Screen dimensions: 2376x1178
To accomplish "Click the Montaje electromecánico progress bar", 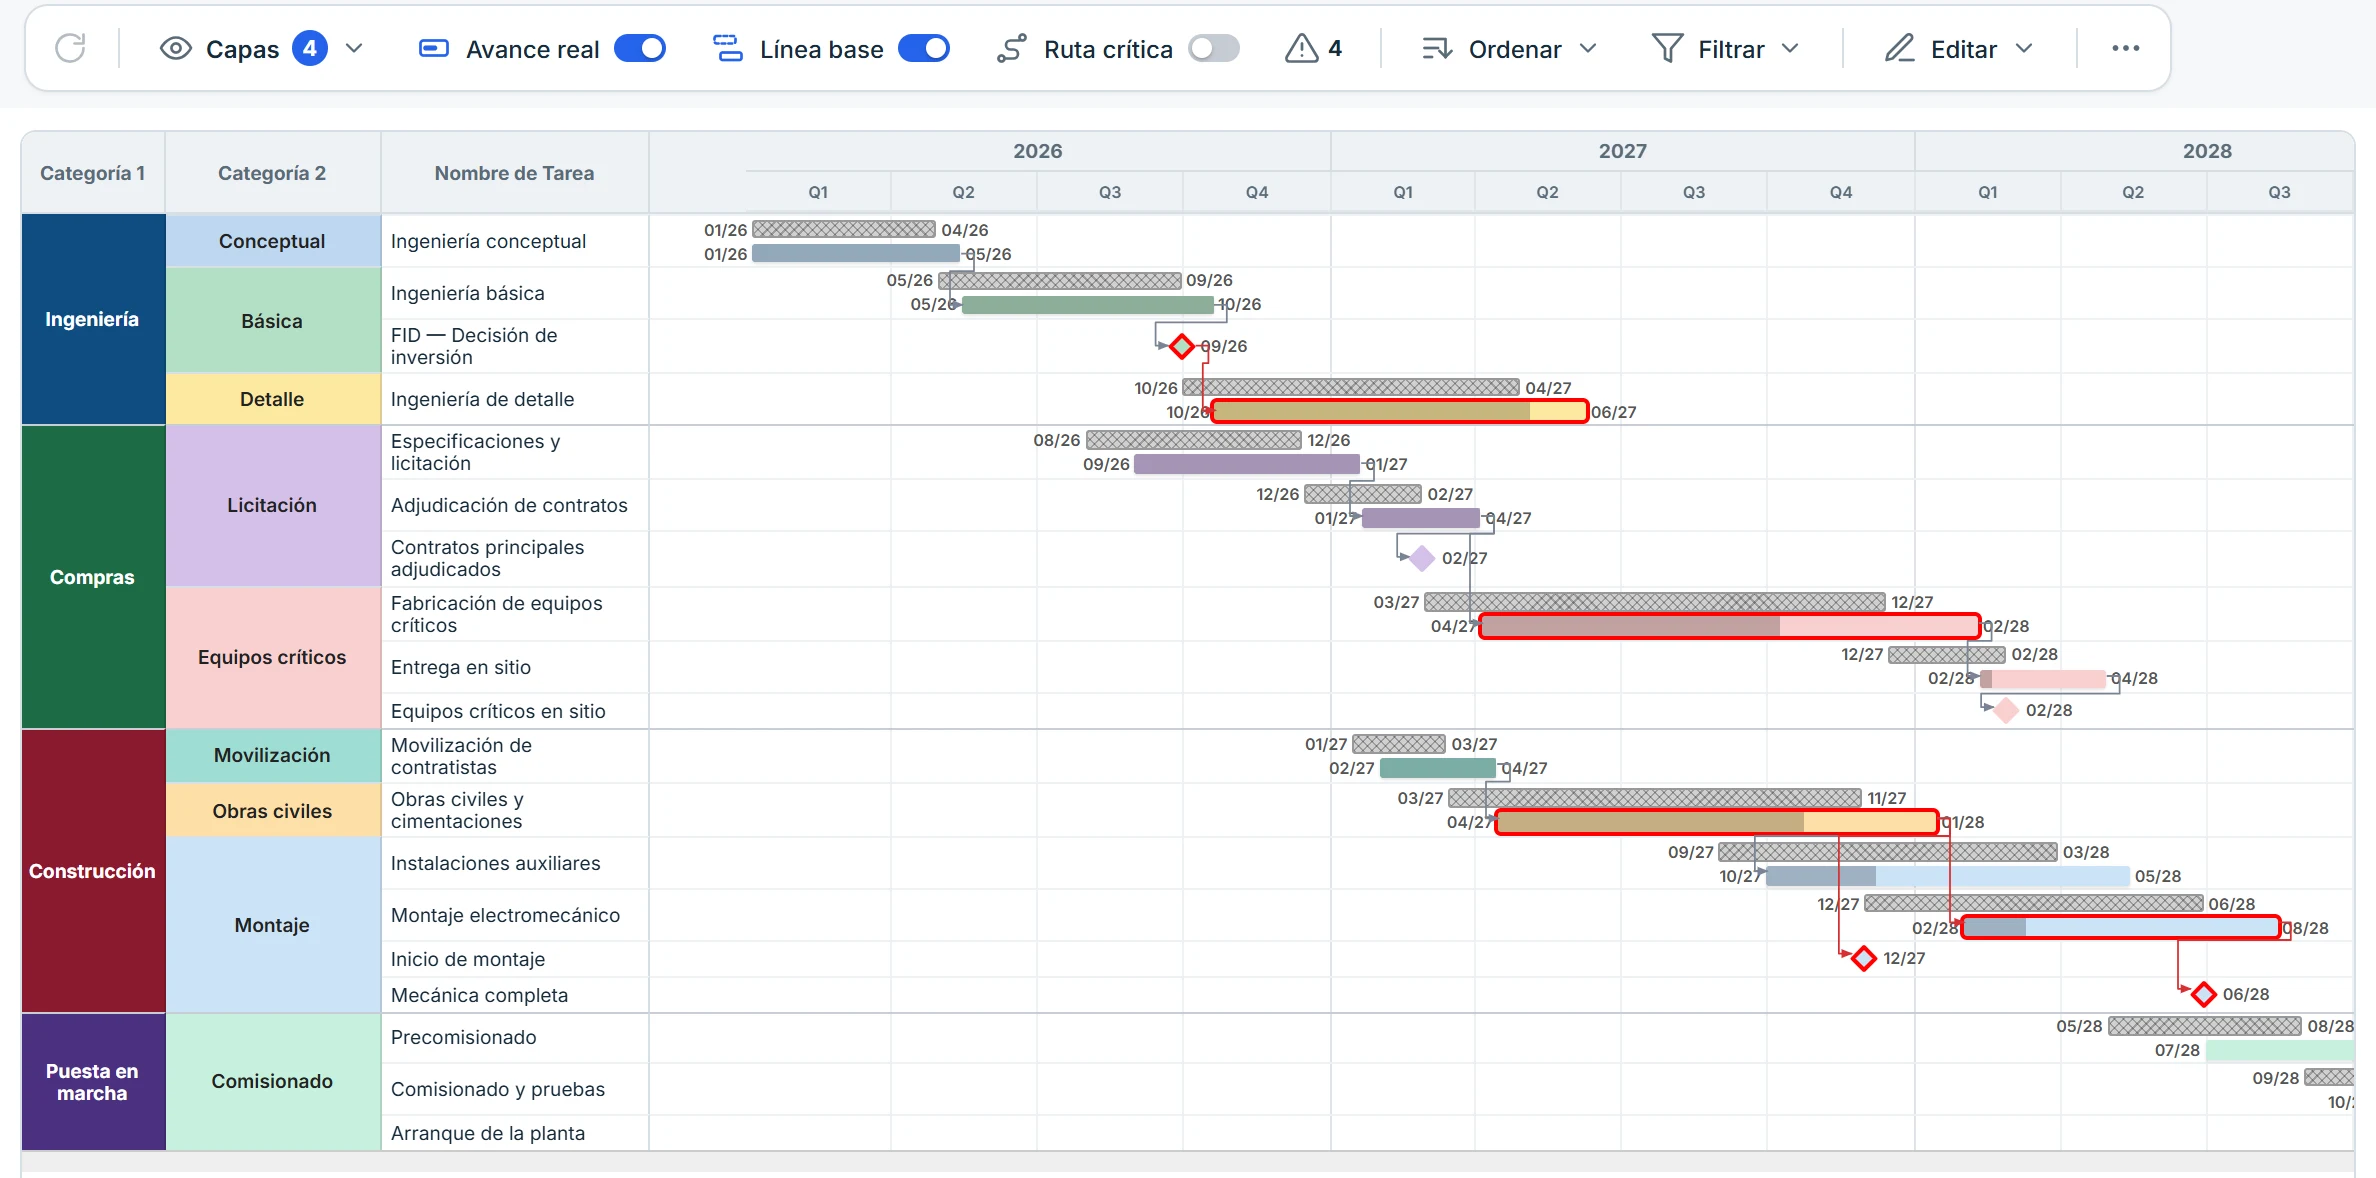I will click(2121, 927).
